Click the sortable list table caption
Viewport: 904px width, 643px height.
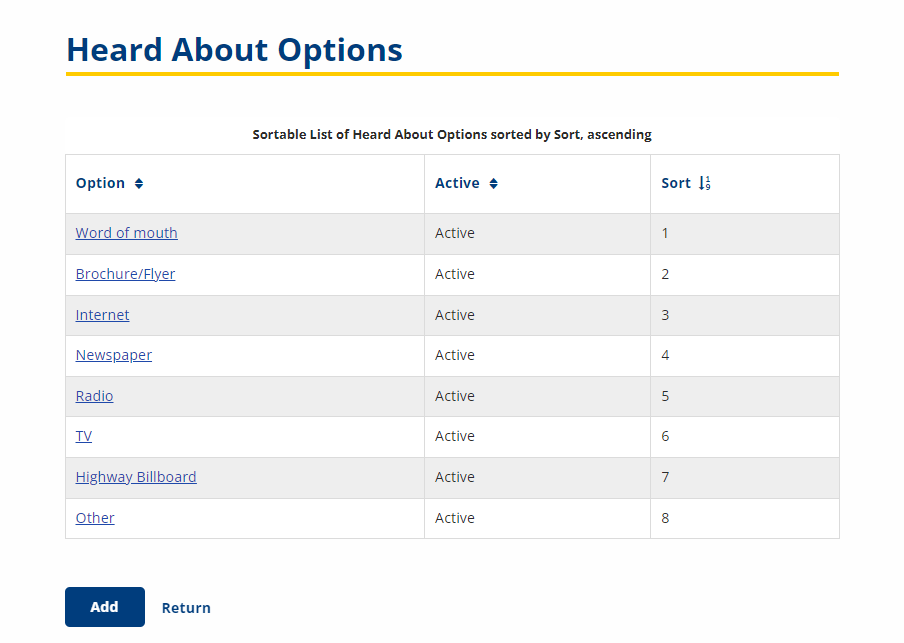pyautogui.click(x=451, y=134)
